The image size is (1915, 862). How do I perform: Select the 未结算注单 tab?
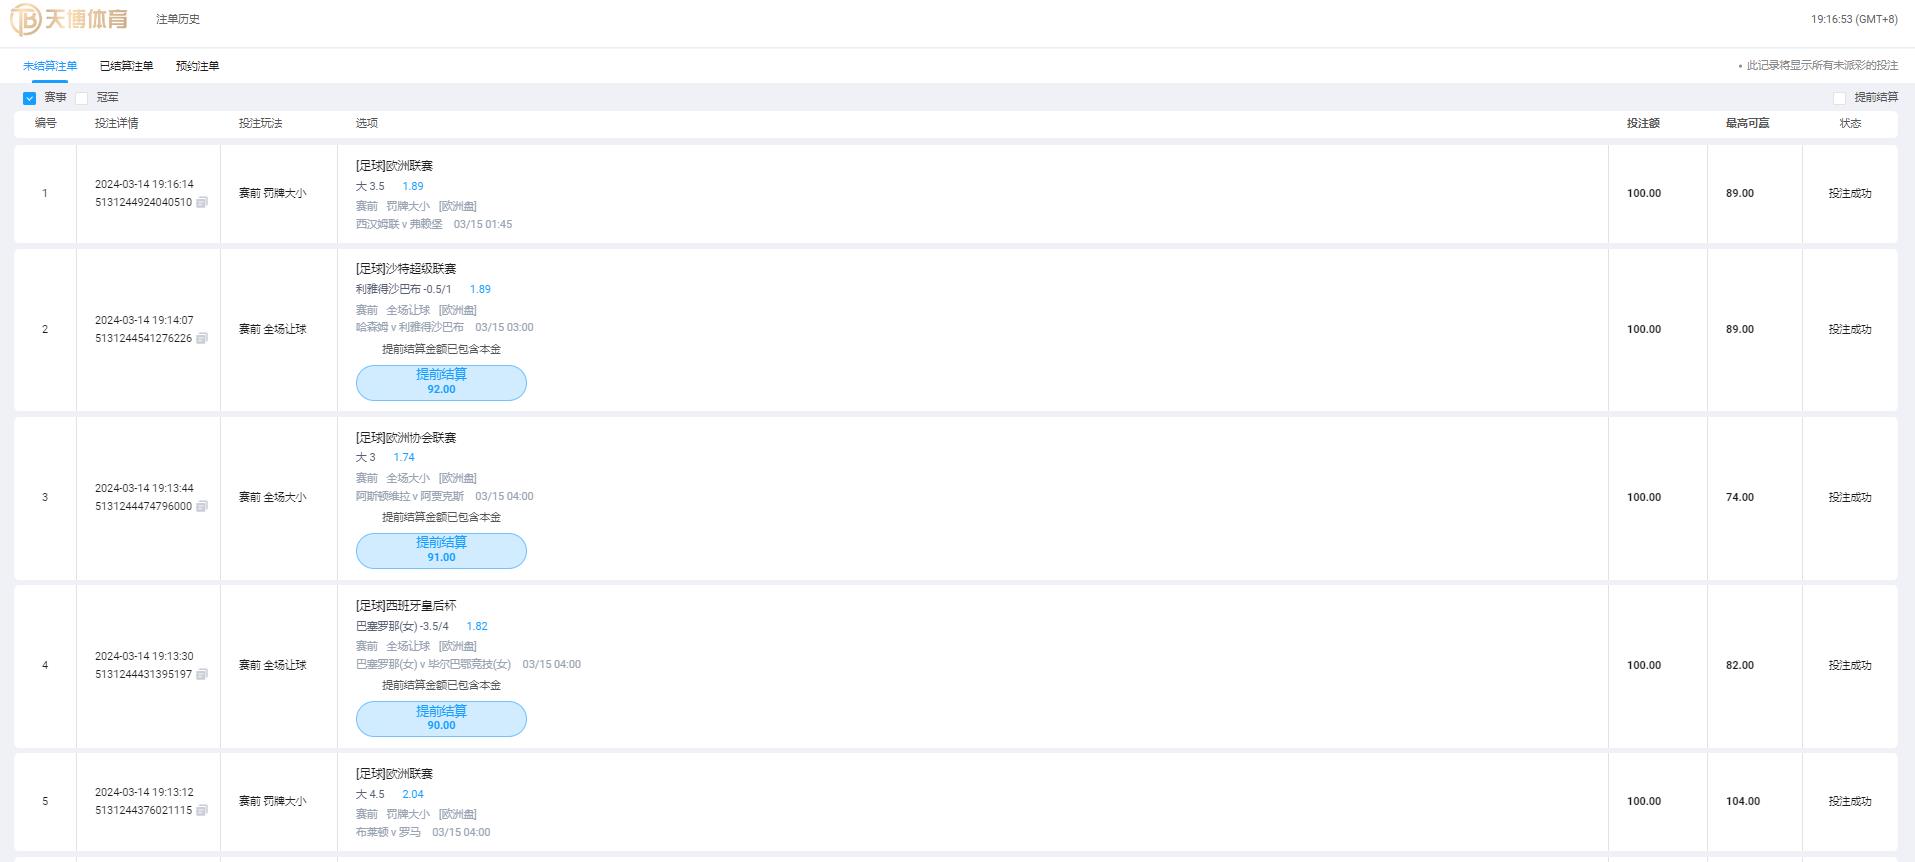[x=50, y=66]
